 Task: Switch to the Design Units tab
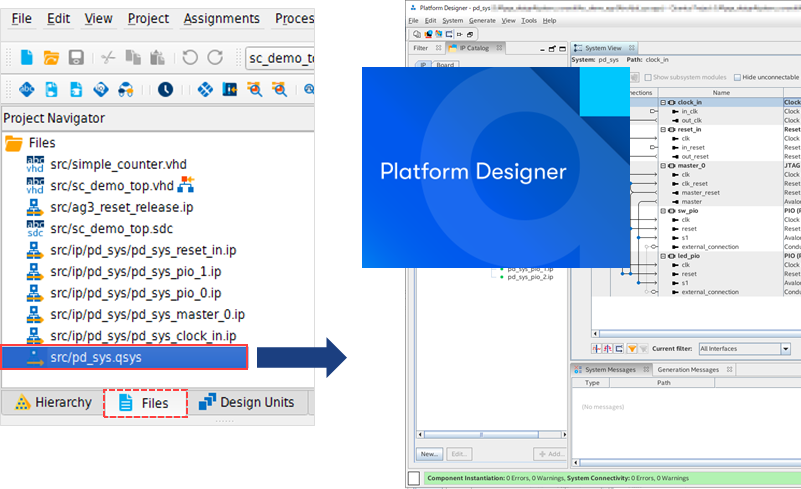[246, 402]
